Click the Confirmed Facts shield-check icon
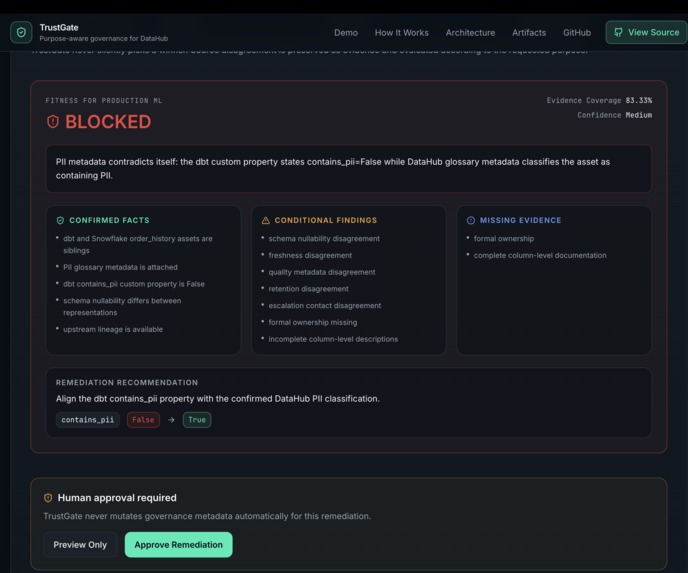 [x=60, y=220]
